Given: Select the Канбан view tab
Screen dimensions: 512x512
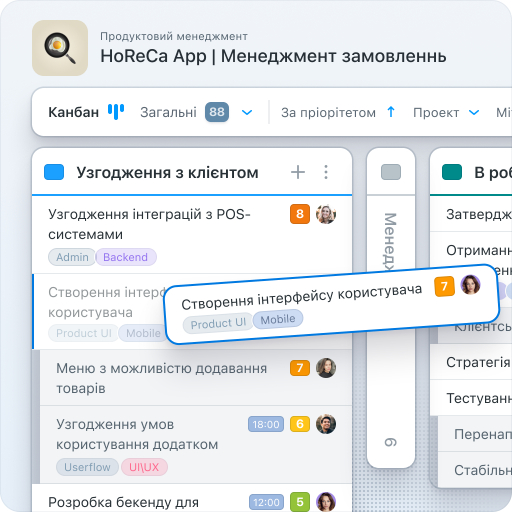Looking at the screenshot, I should 73,112.
